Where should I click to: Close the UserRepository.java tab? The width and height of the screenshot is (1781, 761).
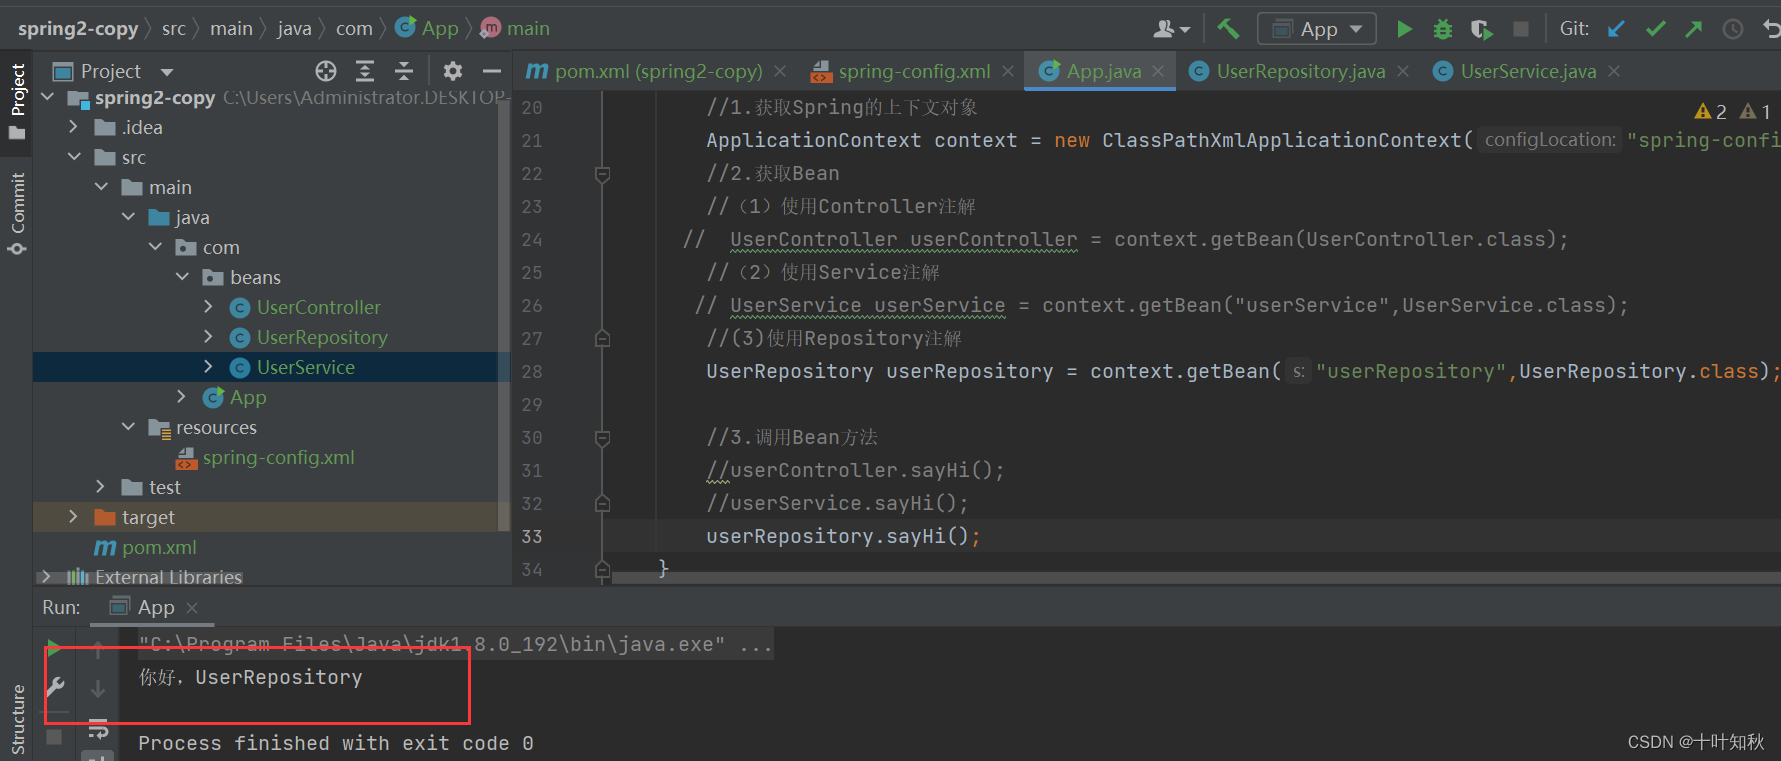coord(1403,71)
